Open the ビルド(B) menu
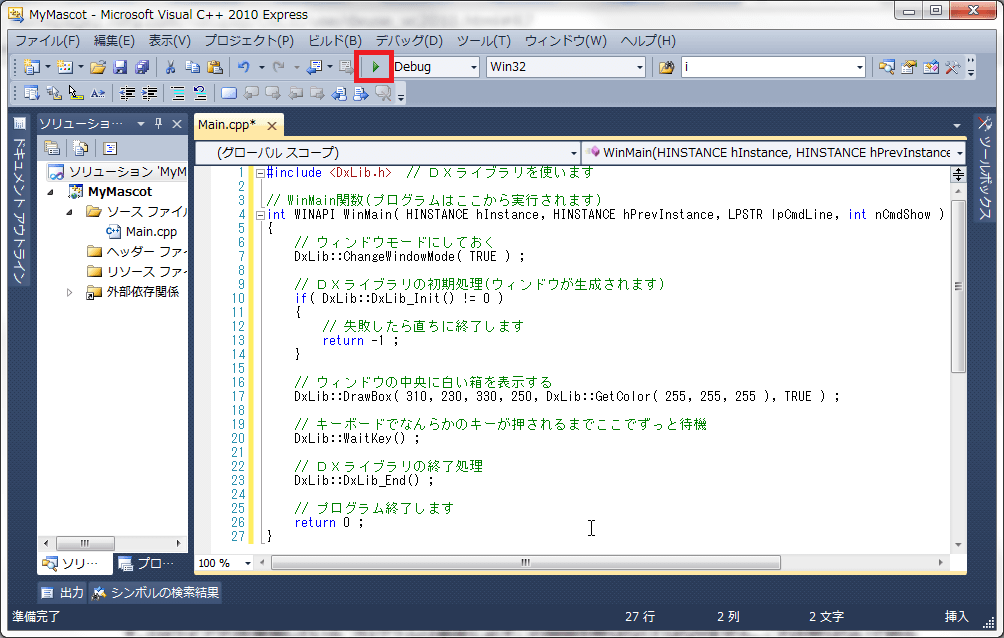 (335, 40)
